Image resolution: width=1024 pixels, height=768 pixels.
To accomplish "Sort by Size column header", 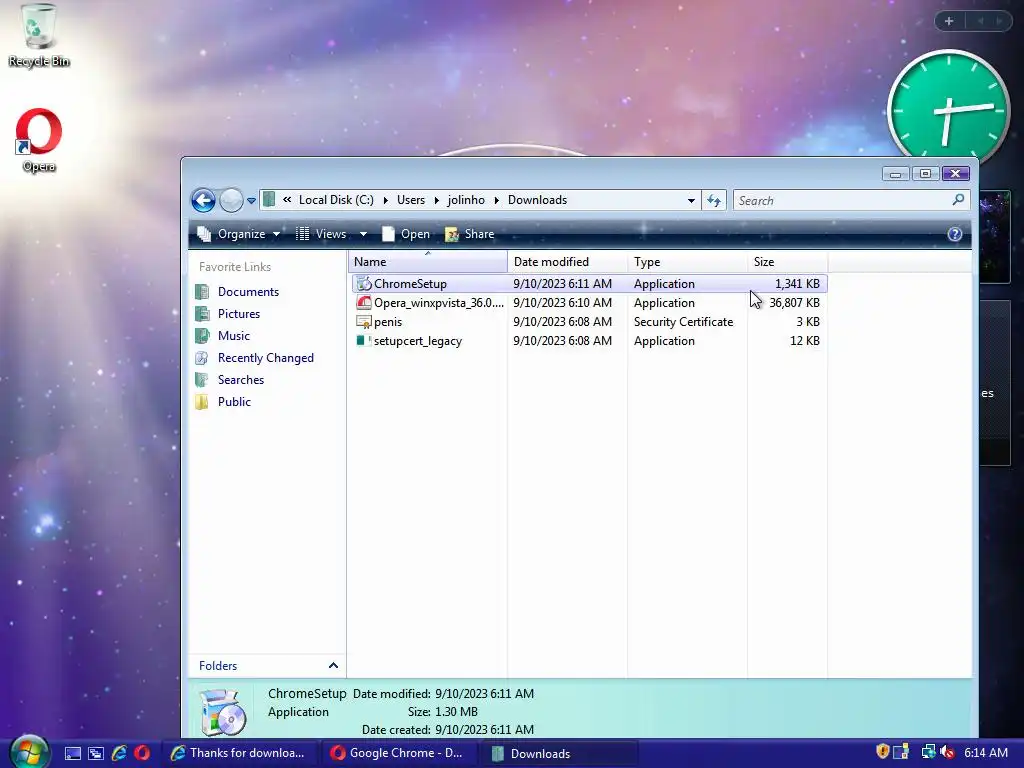I will pos(787,262).
